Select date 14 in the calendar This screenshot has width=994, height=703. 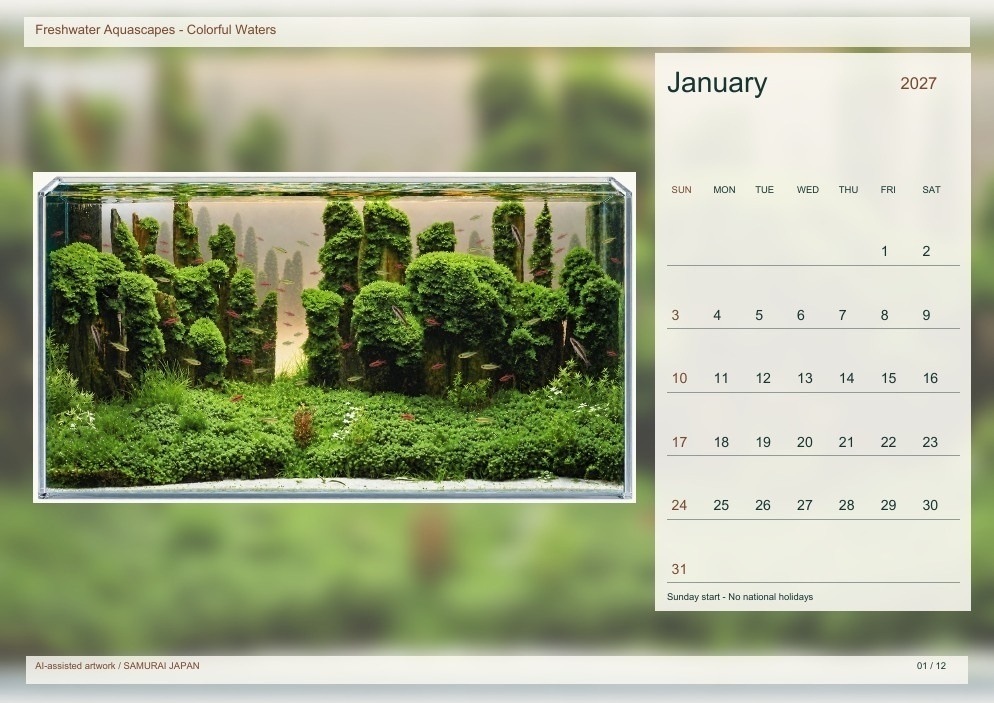point(846,378)
